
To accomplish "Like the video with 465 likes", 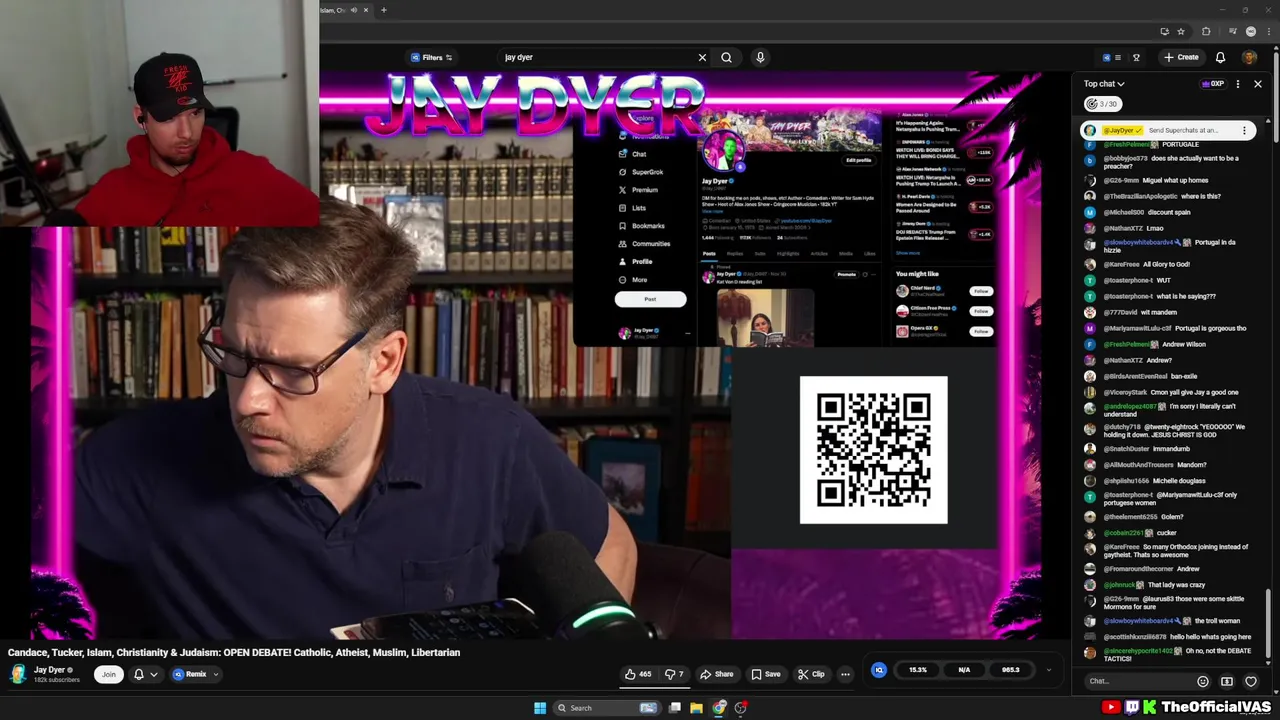I will pyautogui.click(x=638, y=674).
